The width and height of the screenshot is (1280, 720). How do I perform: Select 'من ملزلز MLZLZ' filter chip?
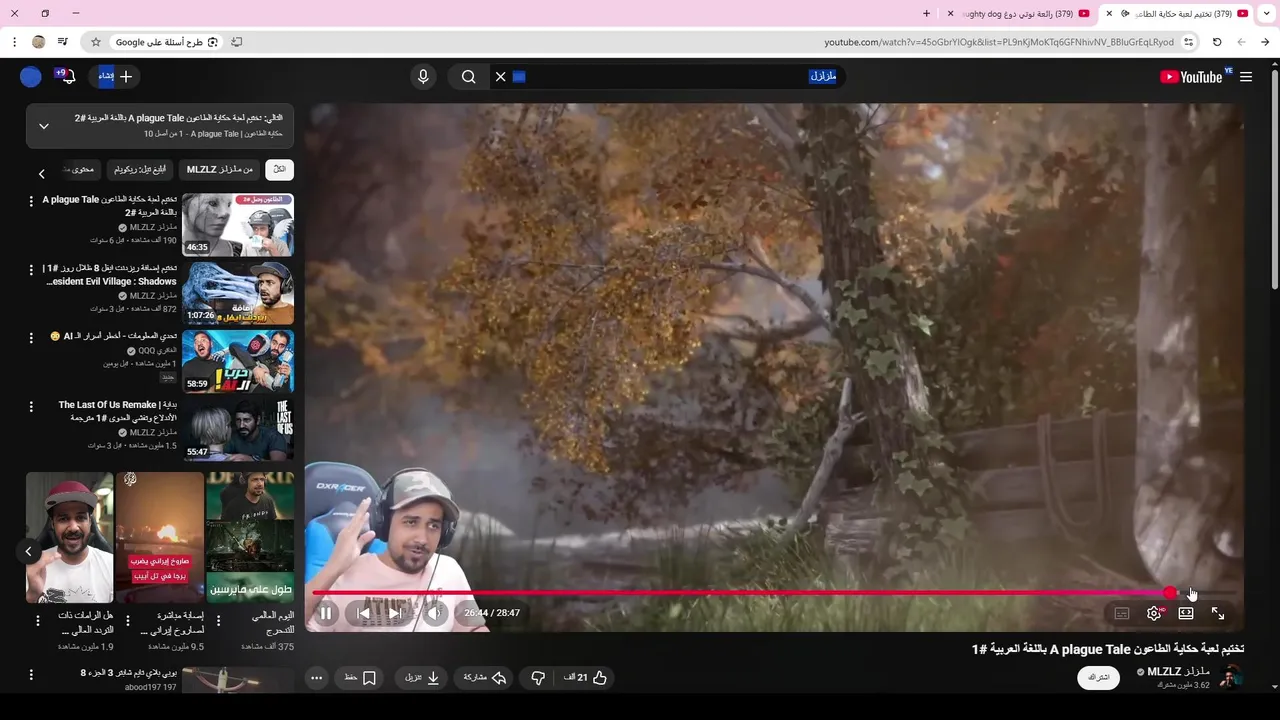220,170
